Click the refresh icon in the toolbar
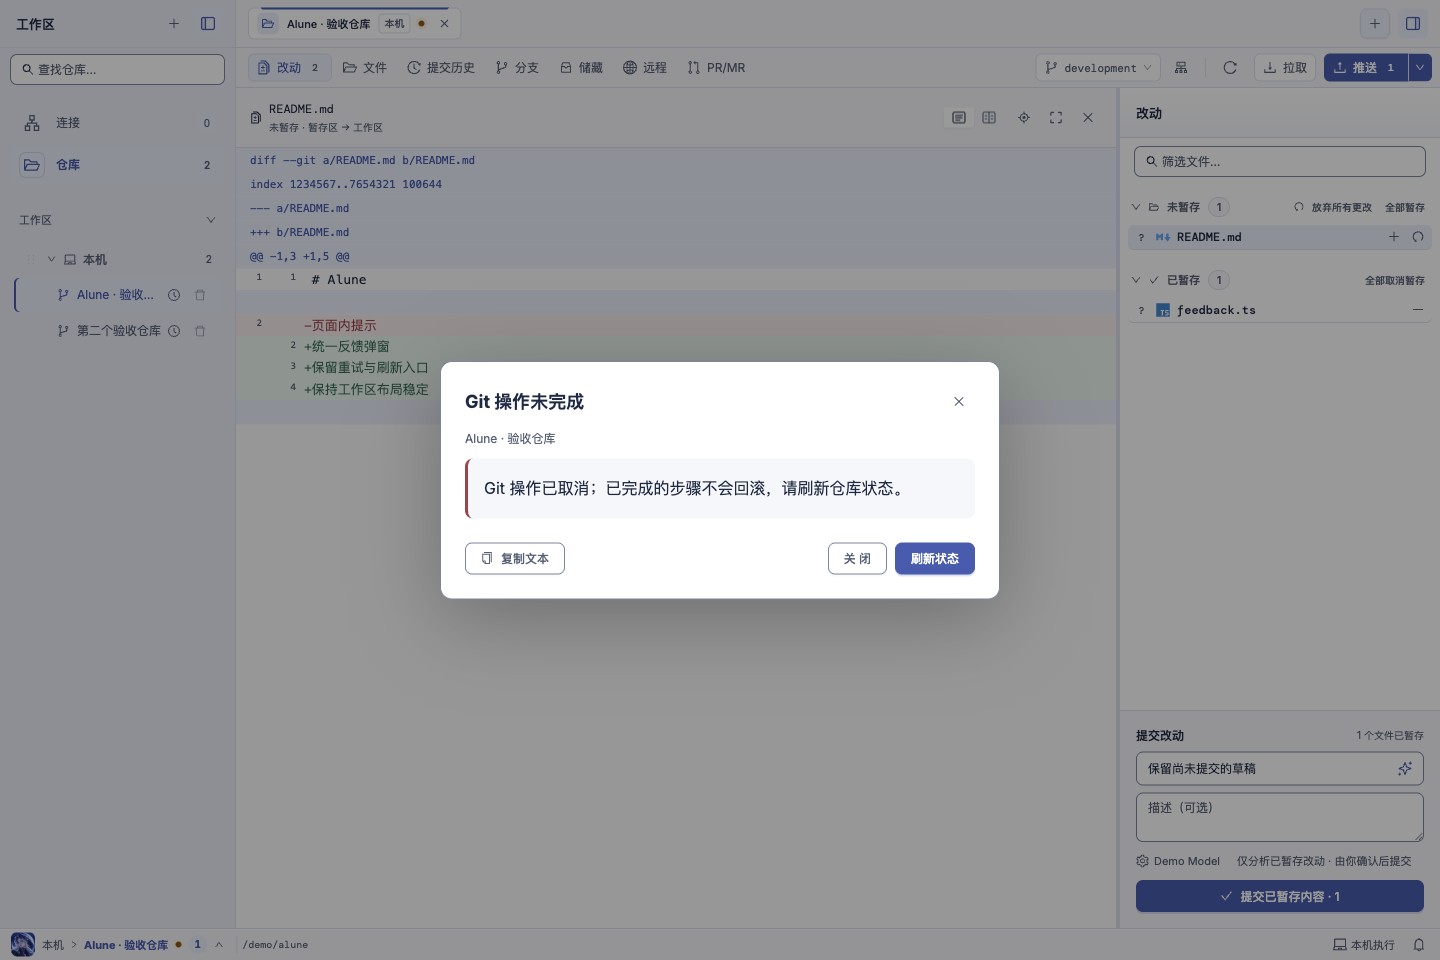Viewport: 1440px width, 960px height. pyautogui.click(x=1230, y=67)
